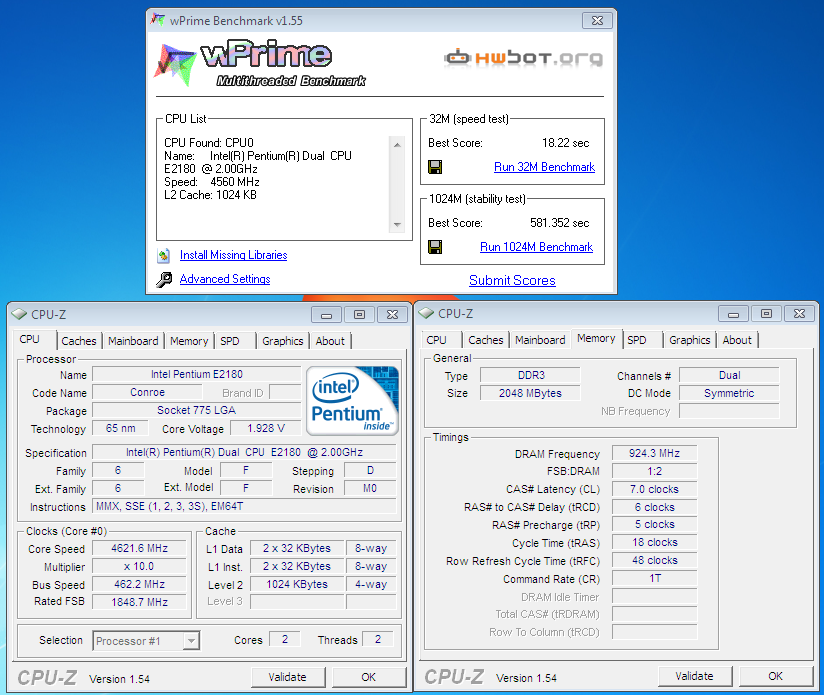Switch to About tab in left CPU-Z

pyautogui.click(x=330, y=341)
